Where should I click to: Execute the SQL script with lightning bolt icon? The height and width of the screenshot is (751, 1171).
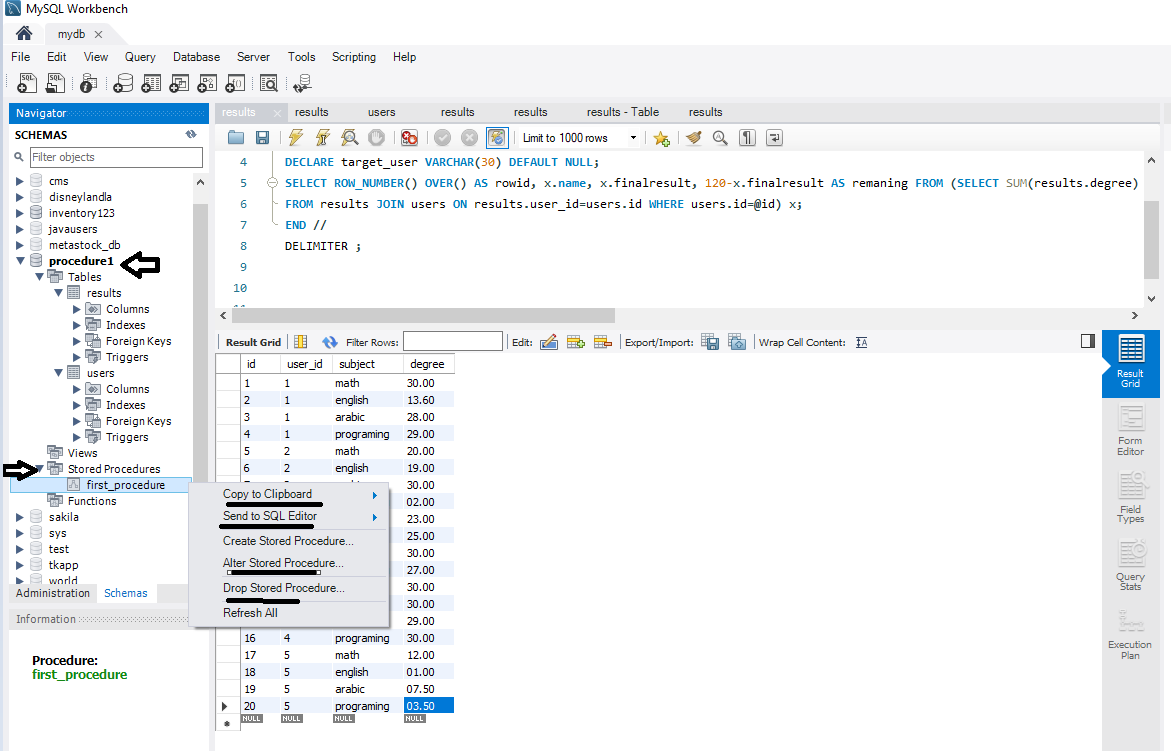(x=296, y=138)
